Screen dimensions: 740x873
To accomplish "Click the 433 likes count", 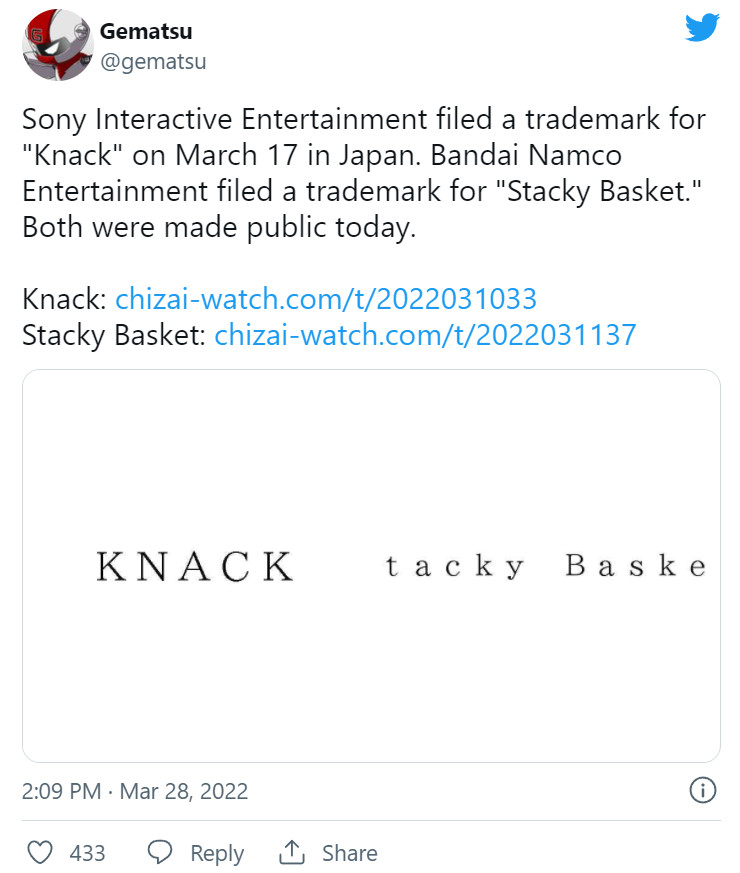I will pos(88,853).
